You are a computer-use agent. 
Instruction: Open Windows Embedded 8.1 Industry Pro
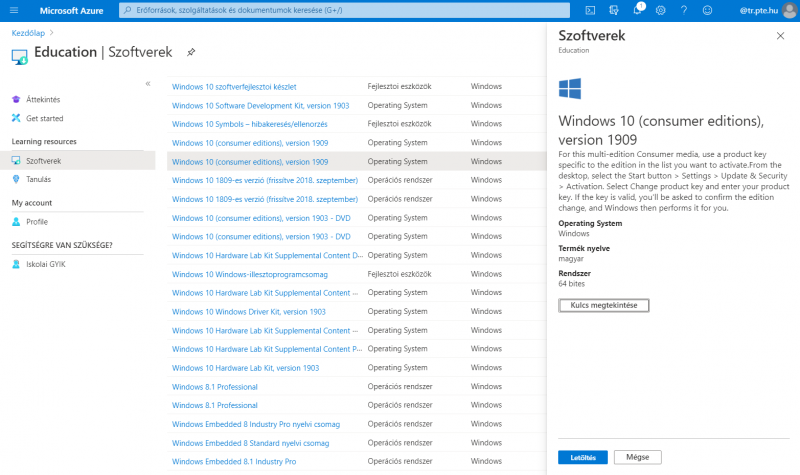click(234, 461)
